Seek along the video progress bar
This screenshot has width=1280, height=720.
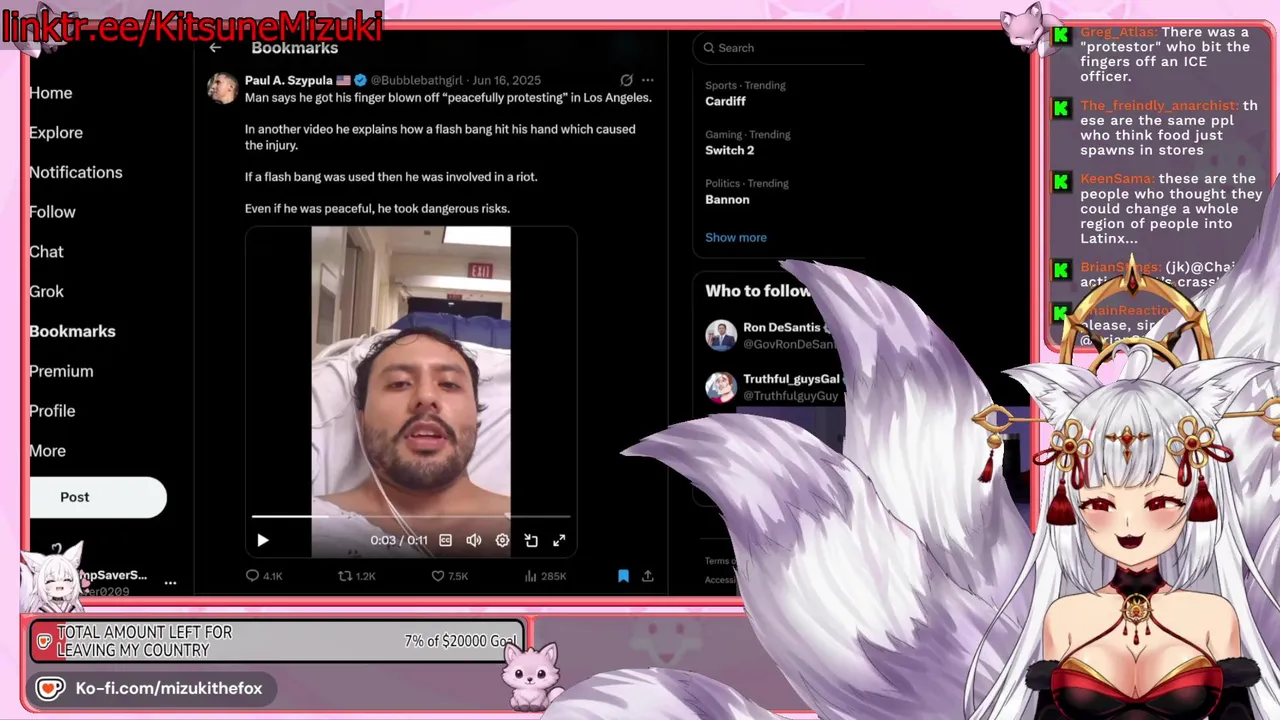tap(411, 517)
